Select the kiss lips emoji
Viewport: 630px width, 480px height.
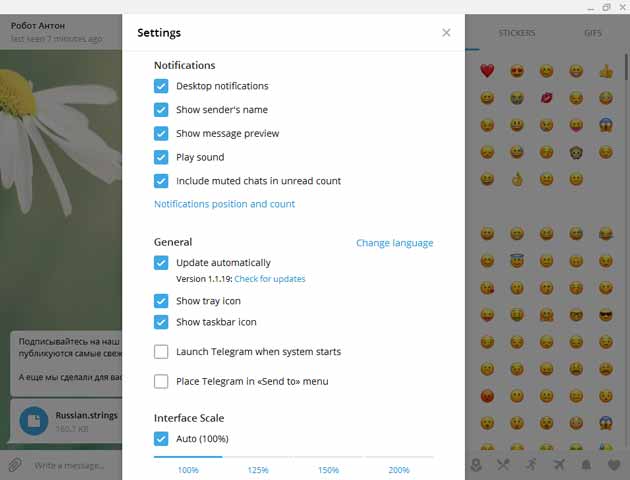546,98
